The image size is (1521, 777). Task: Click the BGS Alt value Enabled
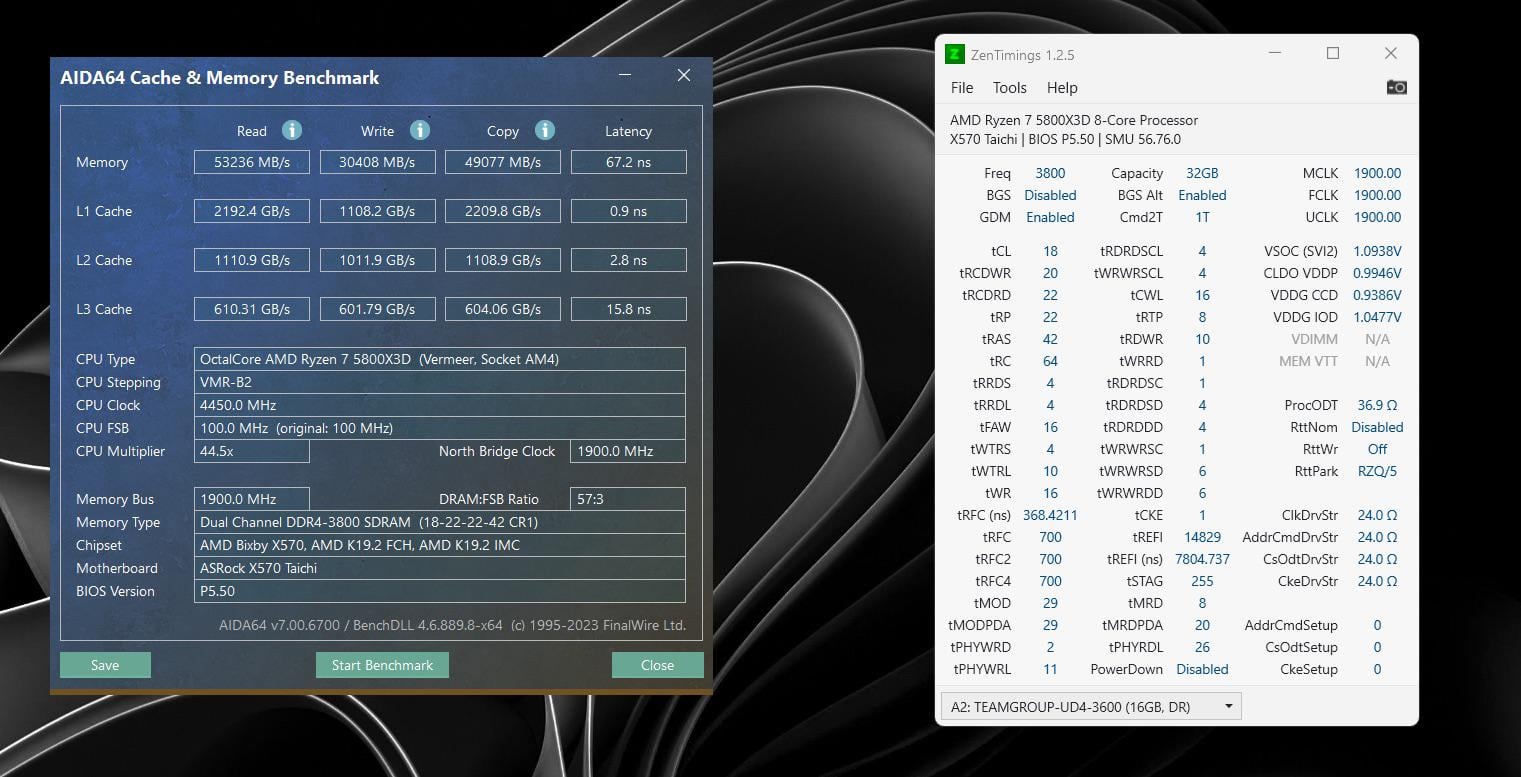(1202, 195)
